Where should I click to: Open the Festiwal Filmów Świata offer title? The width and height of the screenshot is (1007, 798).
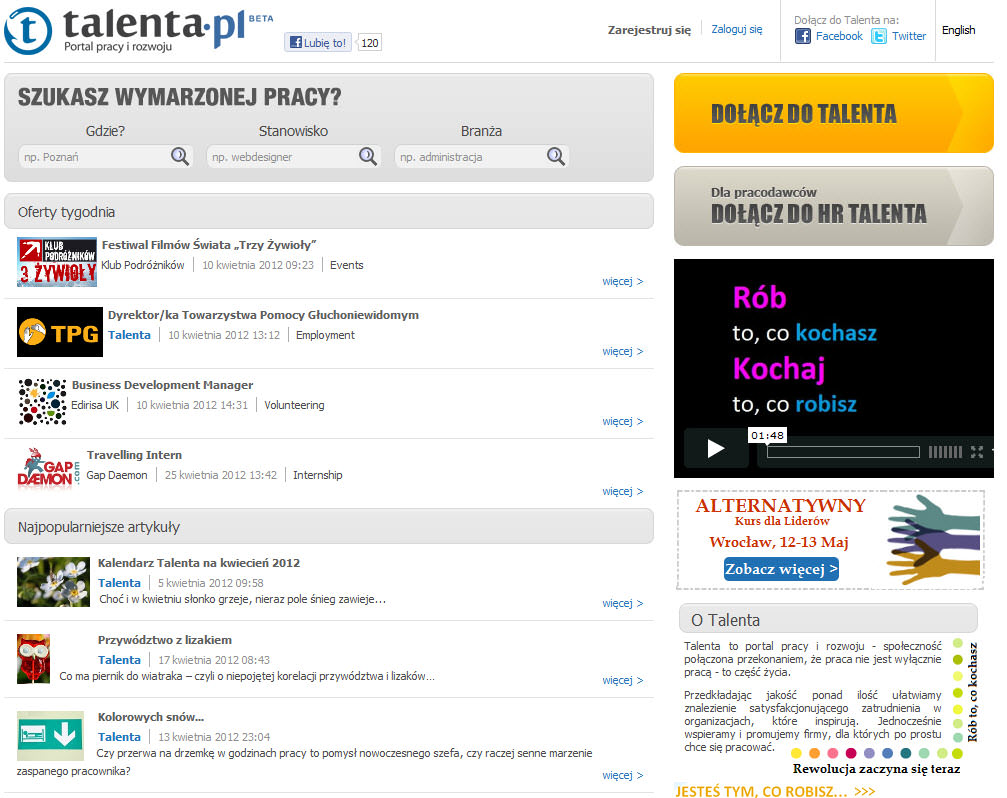coord(209,245)
